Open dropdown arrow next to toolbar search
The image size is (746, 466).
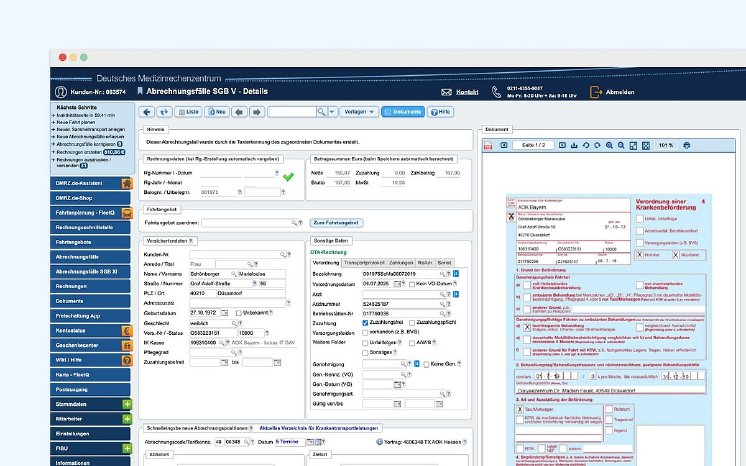[332, 112]
